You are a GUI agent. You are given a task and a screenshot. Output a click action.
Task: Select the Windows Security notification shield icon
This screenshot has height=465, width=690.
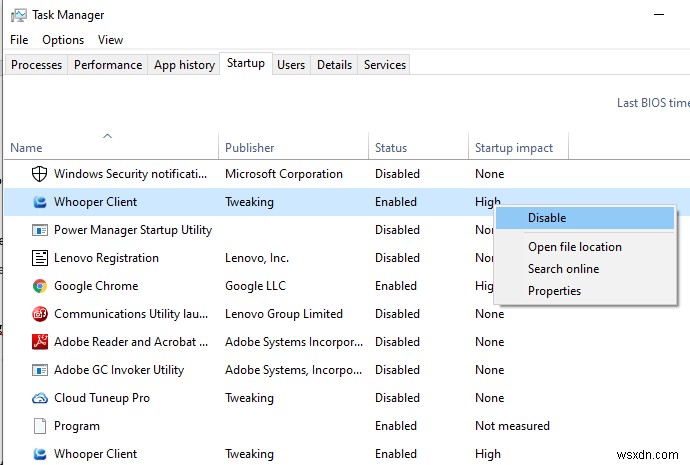40,174
